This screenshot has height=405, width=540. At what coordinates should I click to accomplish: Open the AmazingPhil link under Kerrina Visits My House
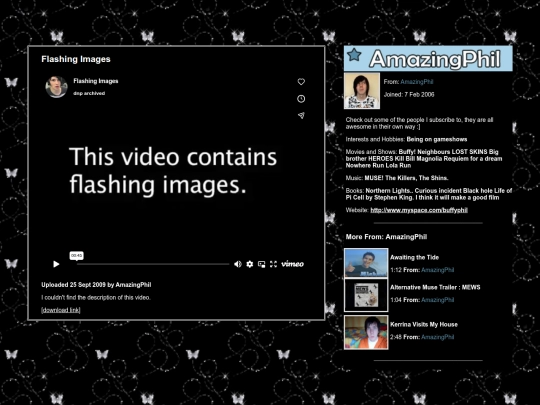pyautogui.click(x=438, y=337)
